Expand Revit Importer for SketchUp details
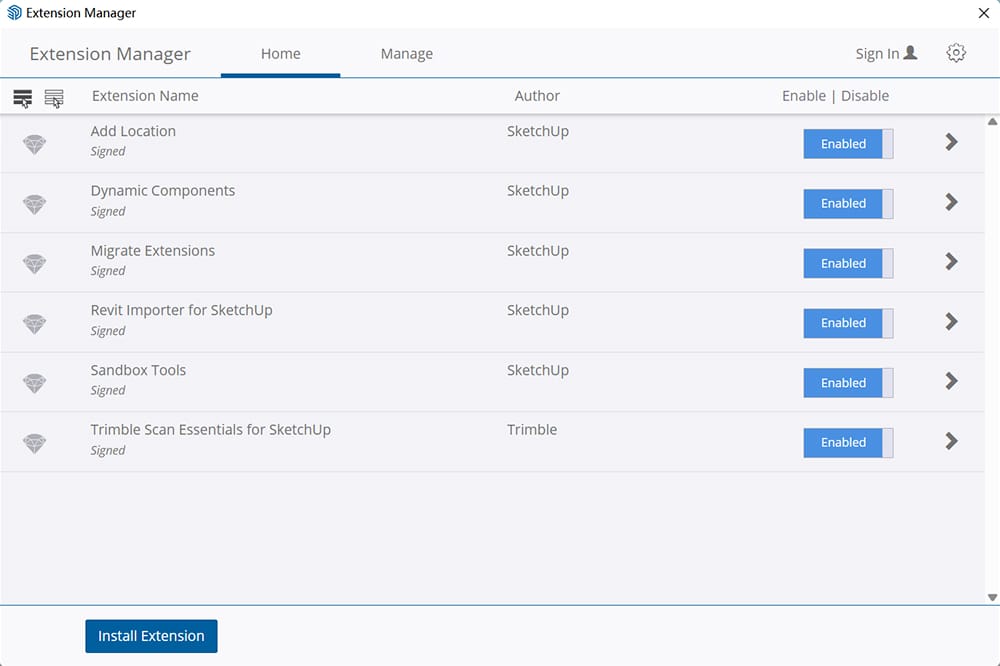Screen dimensions: 1000x666 (x=951, y=322)
